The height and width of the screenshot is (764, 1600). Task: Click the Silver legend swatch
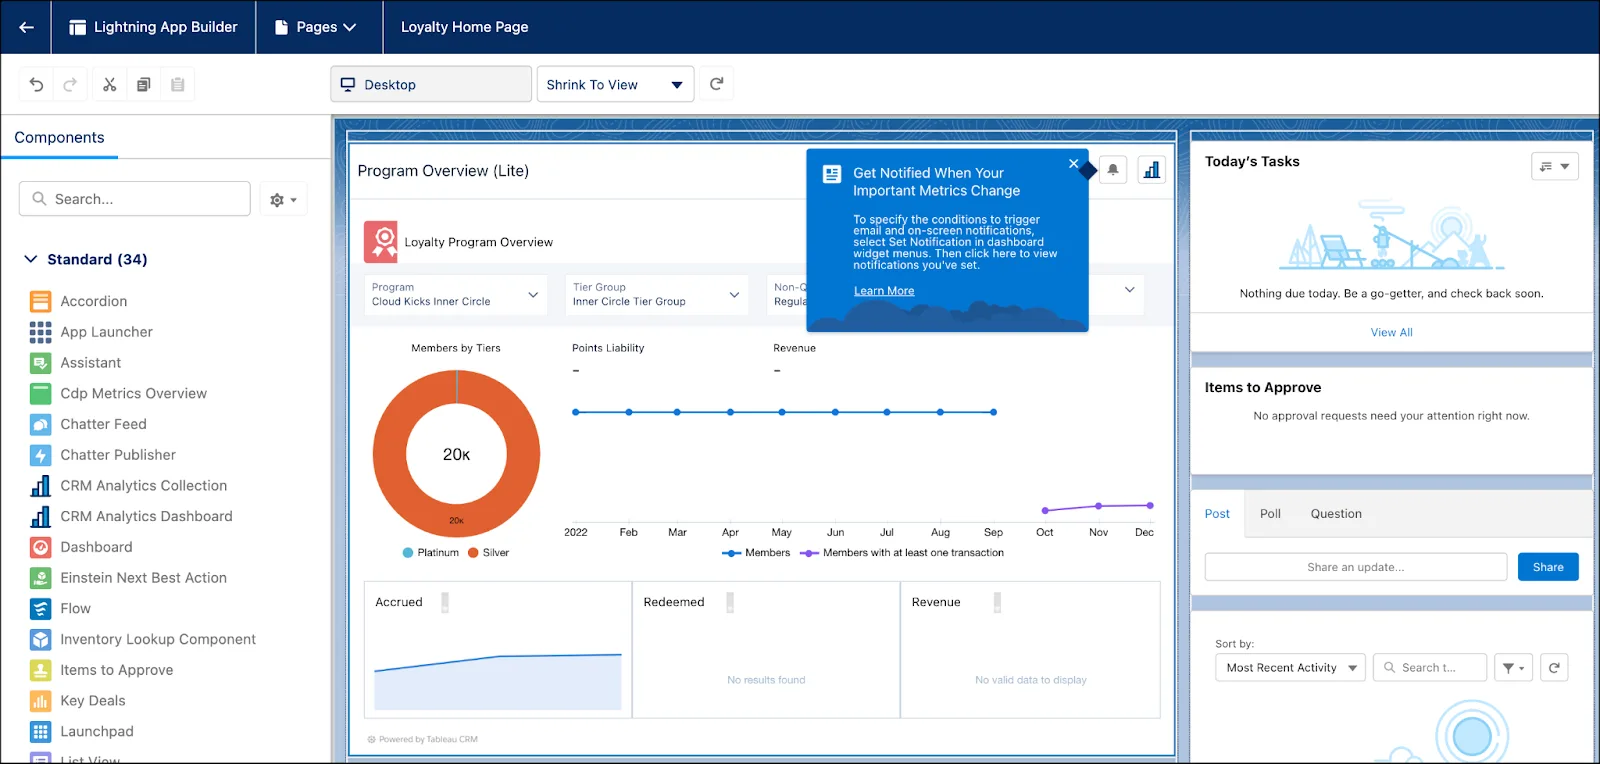point(473,553)
